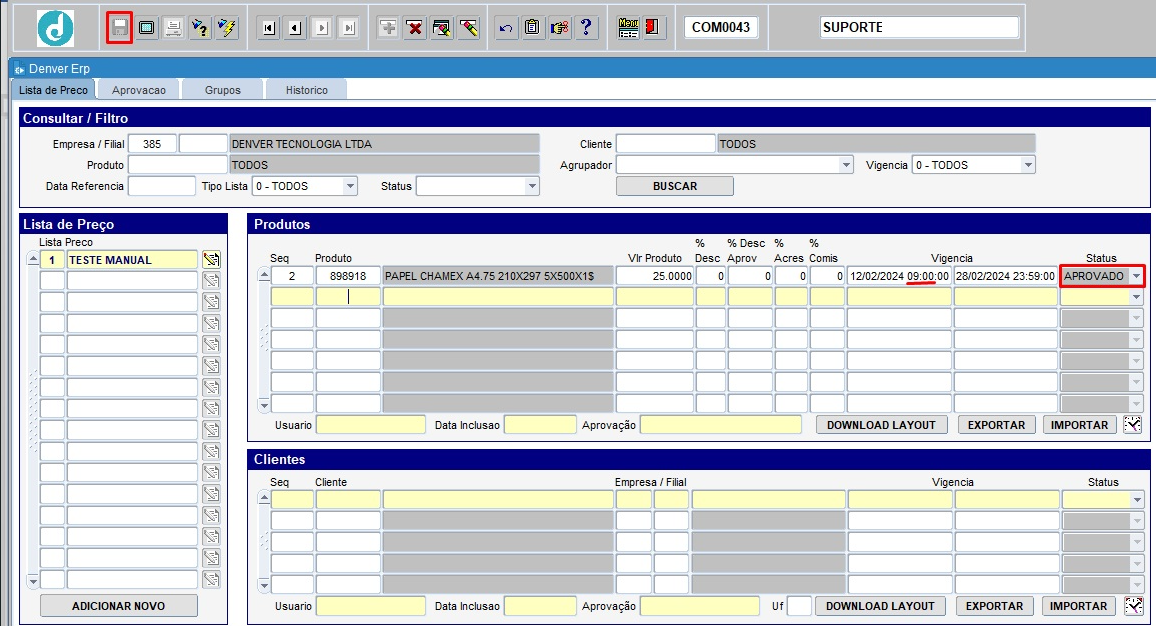Viewport: 1156px width, 626px height.
Task: Click the Uf field in Clientes footer
Action: click(799, 606)
